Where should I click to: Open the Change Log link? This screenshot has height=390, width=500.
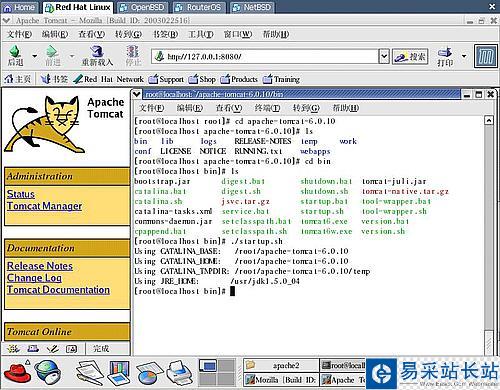(x=34, y=278)
